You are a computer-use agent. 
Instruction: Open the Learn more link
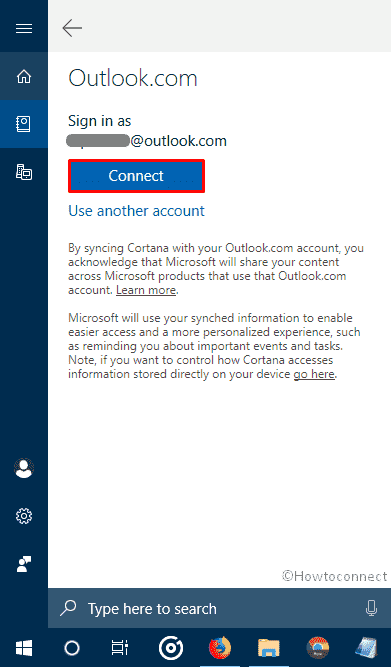coord(146,290)
